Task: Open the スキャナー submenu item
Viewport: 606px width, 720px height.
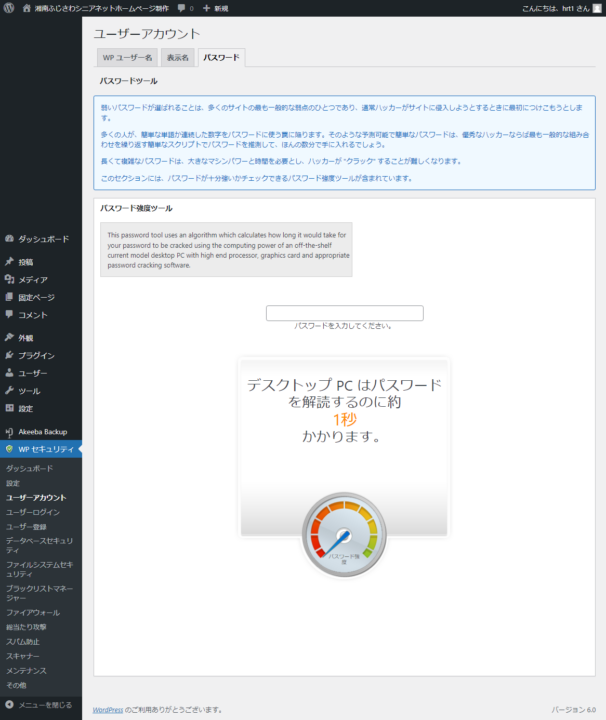Action: [x=23, y=656]
